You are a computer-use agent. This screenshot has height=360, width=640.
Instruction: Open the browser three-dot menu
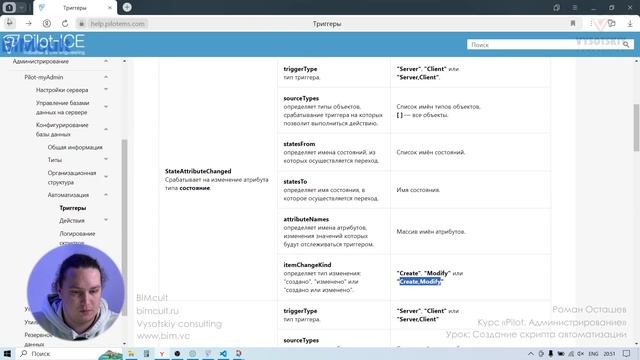(591, 24)
